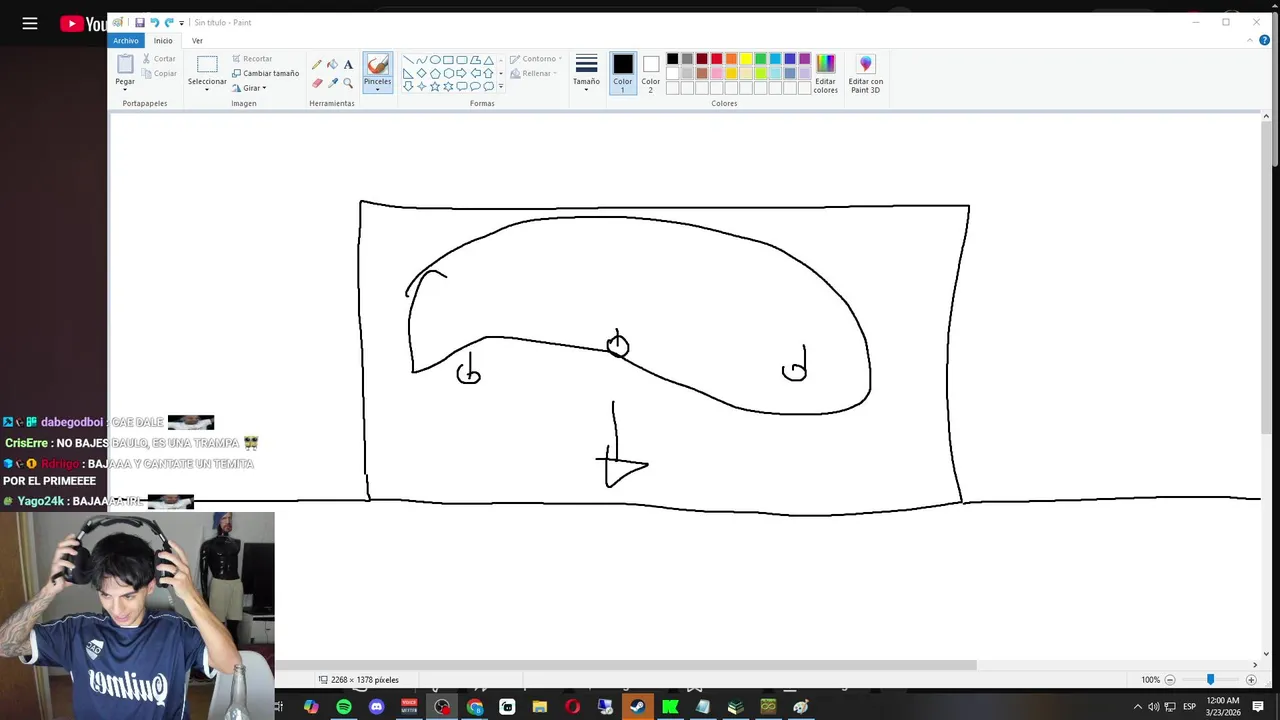
Task: Open YouTube hamburger menu behind Paint
Action: coord(30,23)
